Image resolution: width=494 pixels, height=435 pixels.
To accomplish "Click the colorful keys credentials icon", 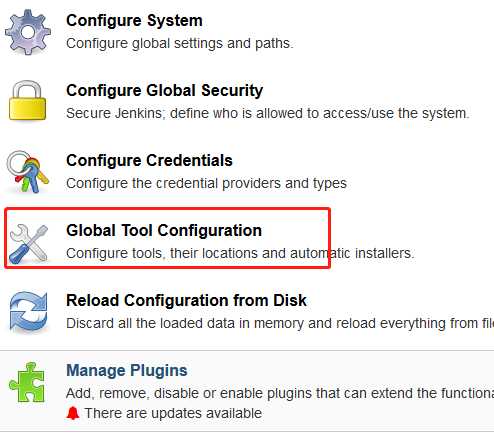I will [x=28, y=172].
